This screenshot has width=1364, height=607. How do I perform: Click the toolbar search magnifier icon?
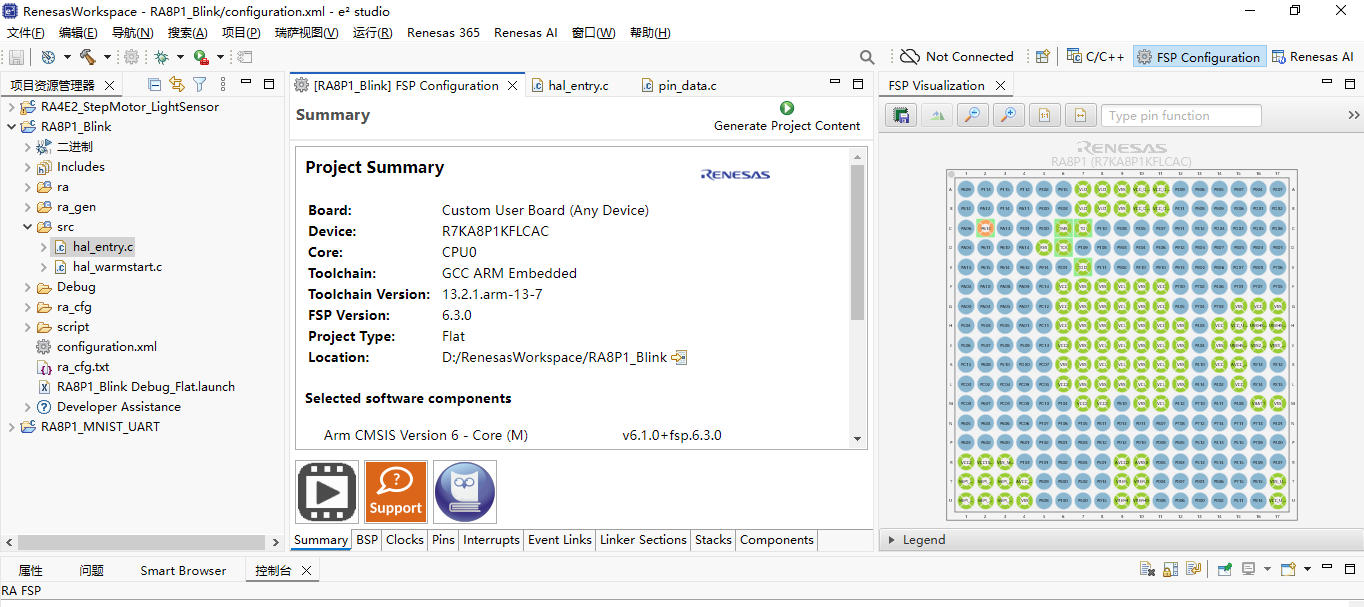[867, 57]
